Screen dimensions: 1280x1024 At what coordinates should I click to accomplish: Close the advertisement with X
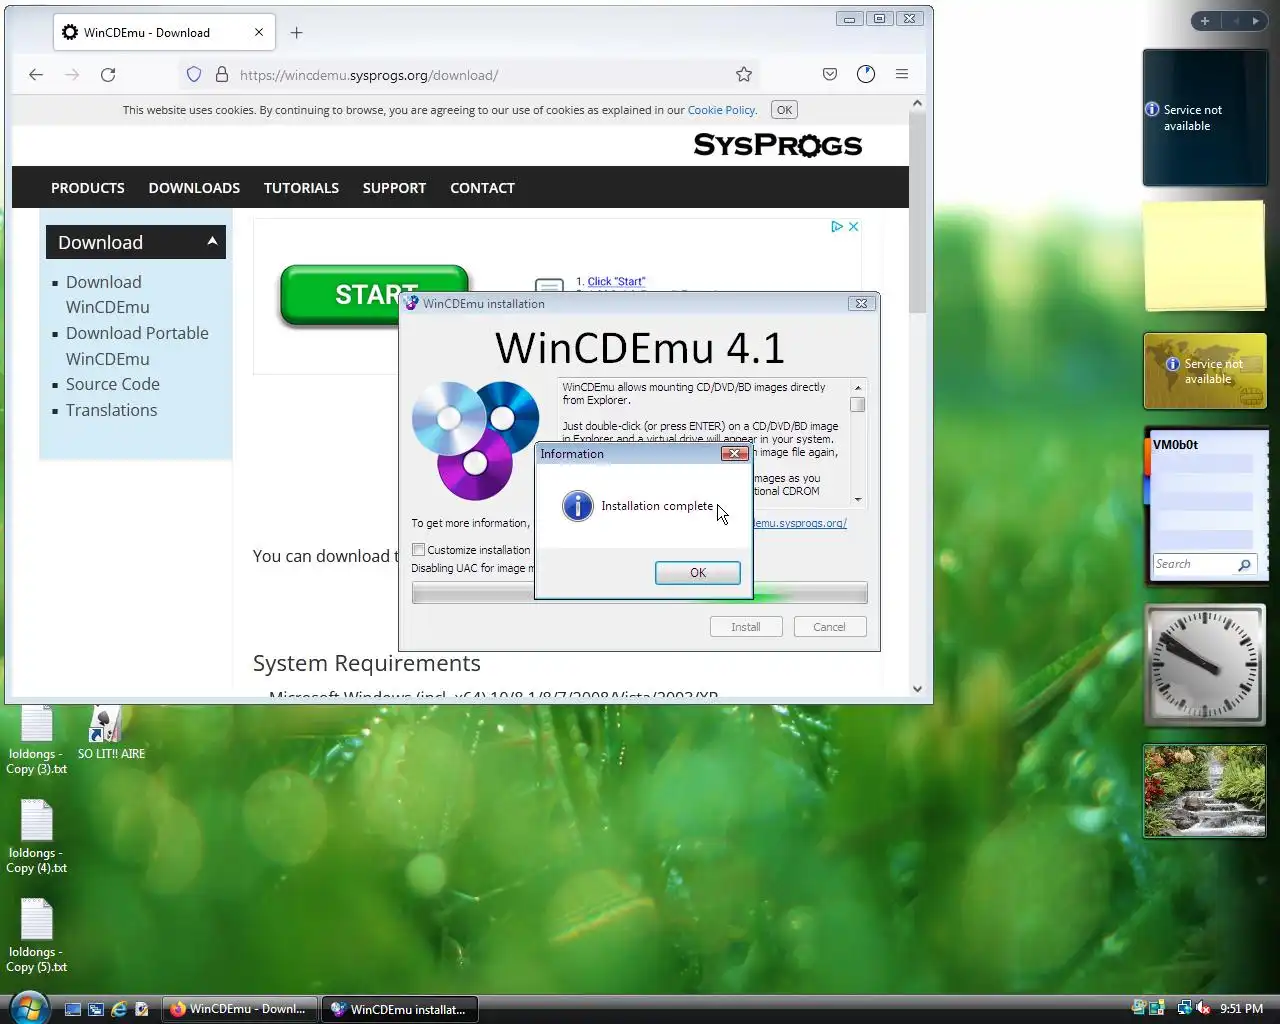pyautogui.click(x=854, y=227)
